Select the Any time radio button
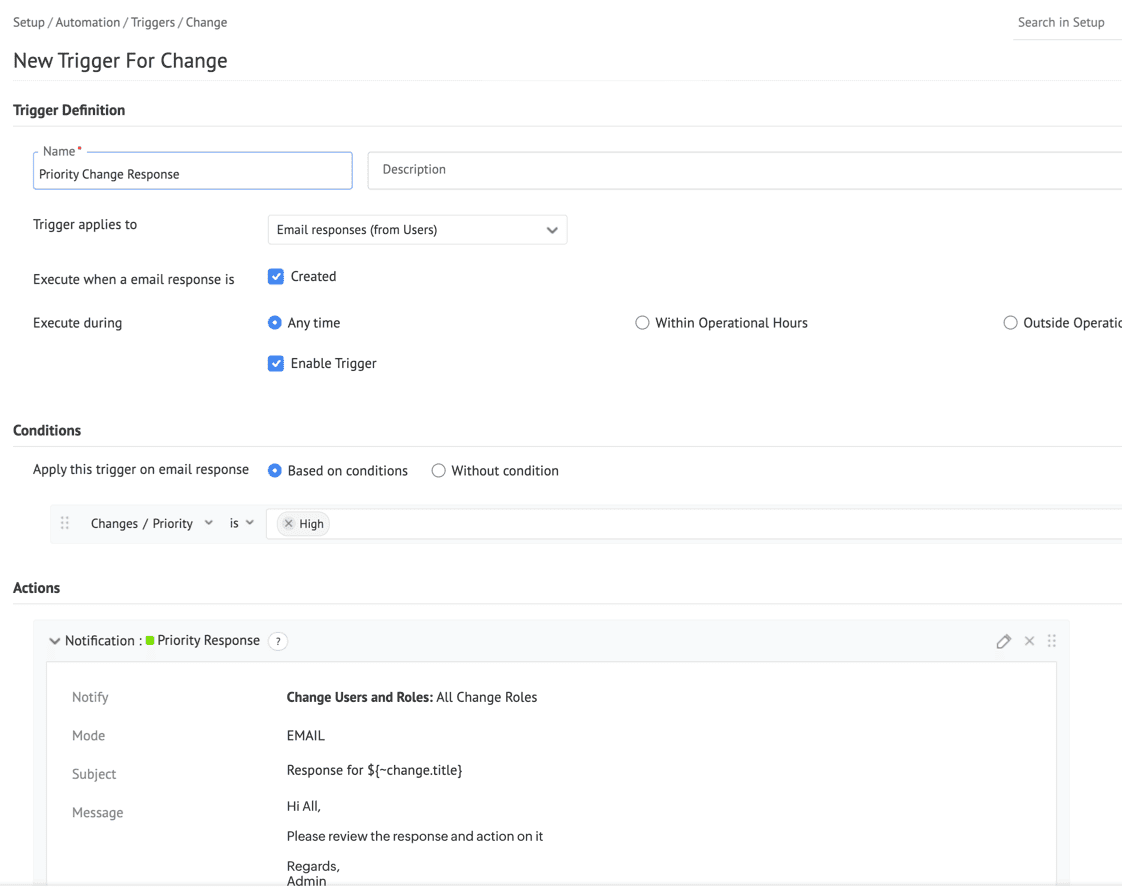1123x896 pixels. pyautogui.click(x=275, y=323)
